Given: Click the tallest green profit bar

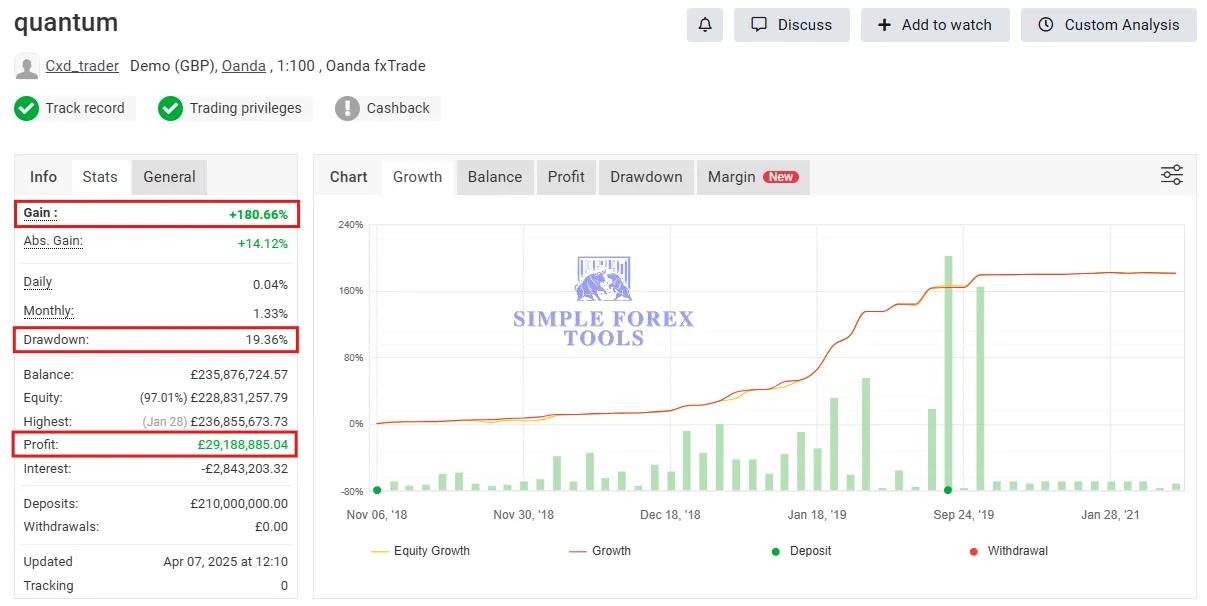Looking at the screenshot, I should (x=948, y=372).
